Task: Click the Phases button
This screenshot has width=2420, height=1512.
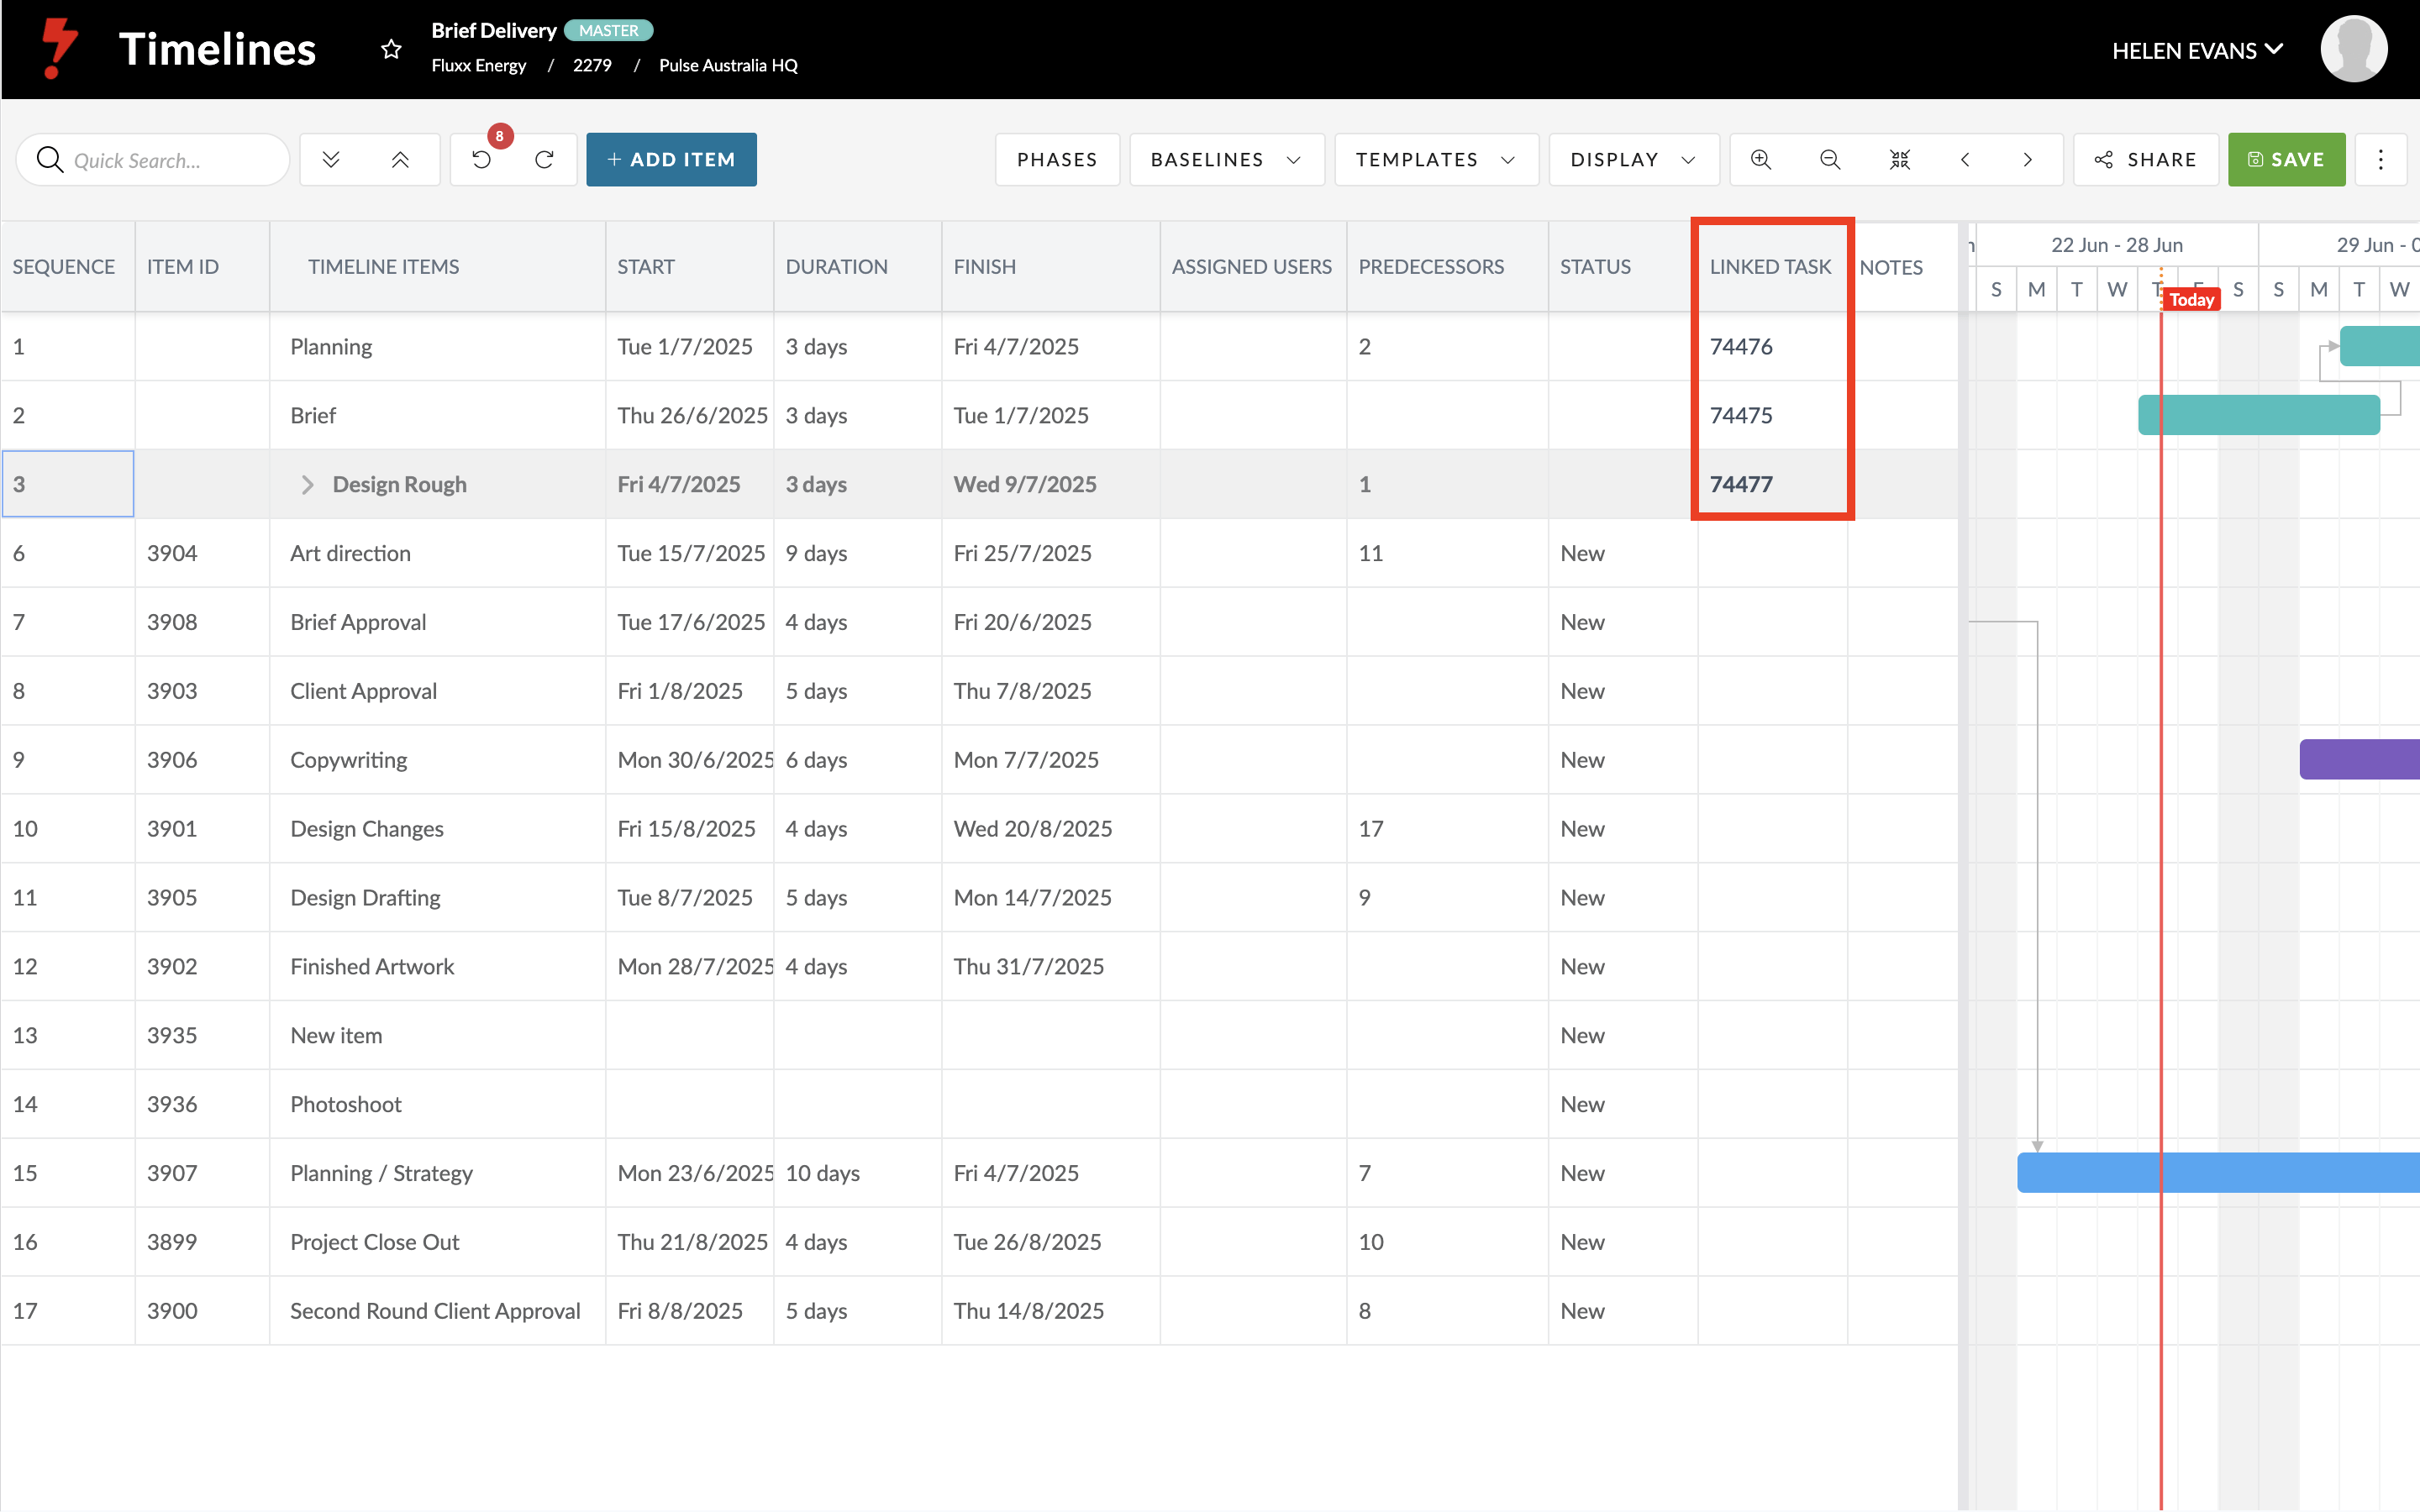Action: (1057, 160)
